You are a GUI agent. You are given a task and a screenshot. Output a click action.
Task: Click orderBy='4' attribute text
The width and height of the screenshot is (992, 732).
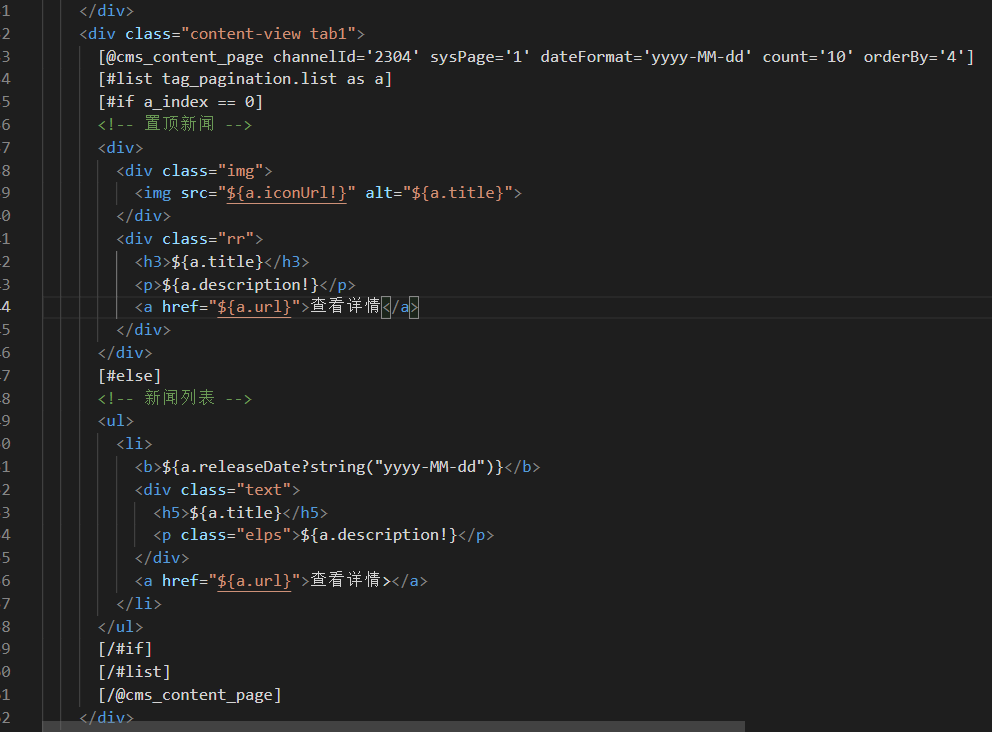point(914,57)
